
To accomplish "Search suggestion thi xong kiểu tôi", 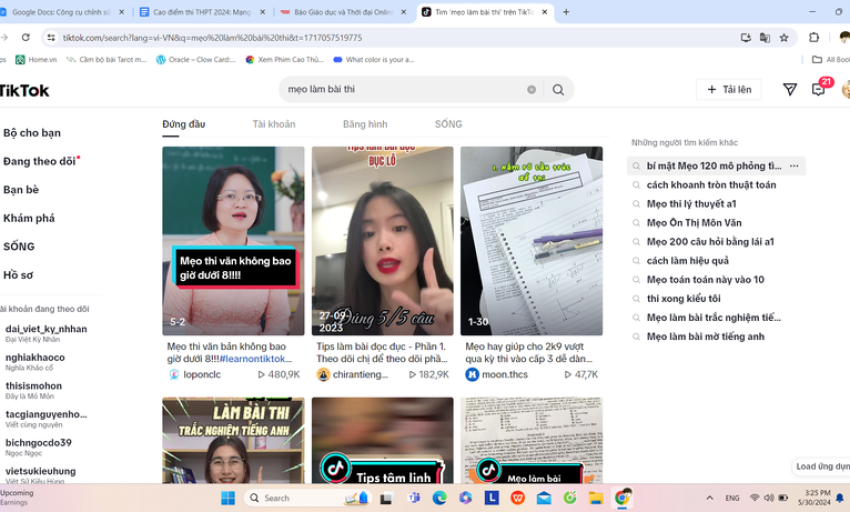I will 683,299.
